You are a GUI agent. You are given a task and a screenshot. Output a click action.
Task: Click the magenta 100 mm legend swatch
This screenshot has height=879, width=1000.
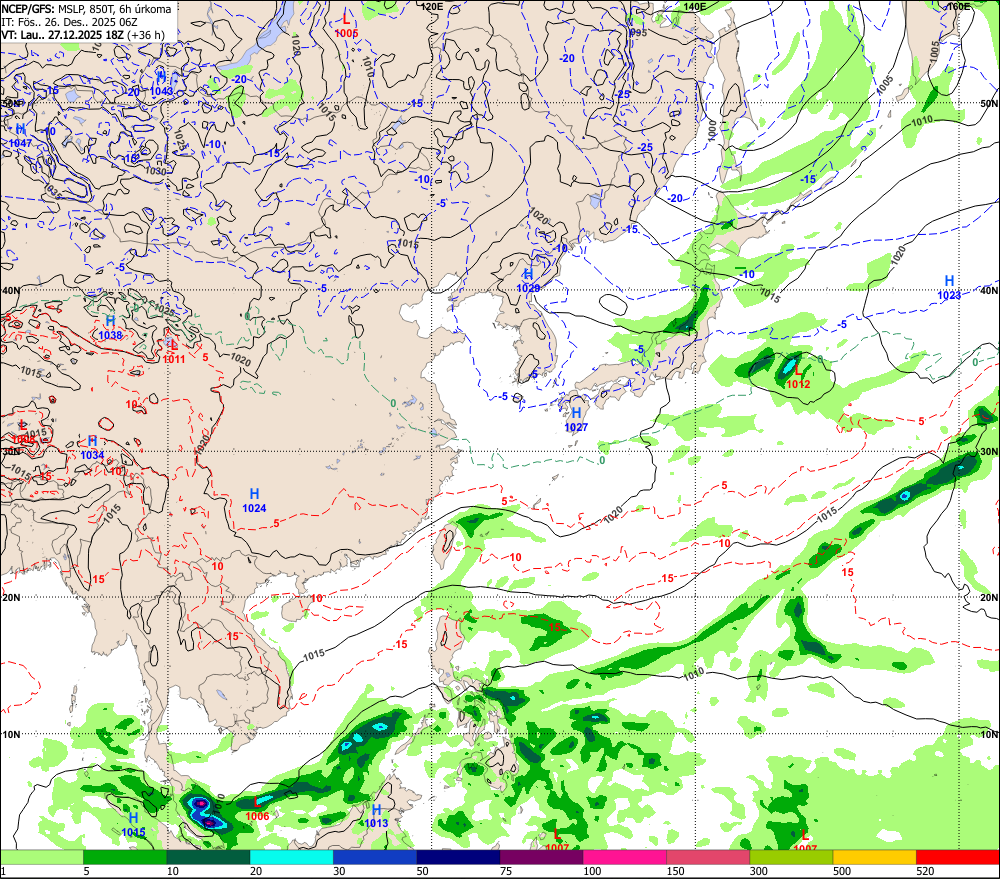(624, 857)
